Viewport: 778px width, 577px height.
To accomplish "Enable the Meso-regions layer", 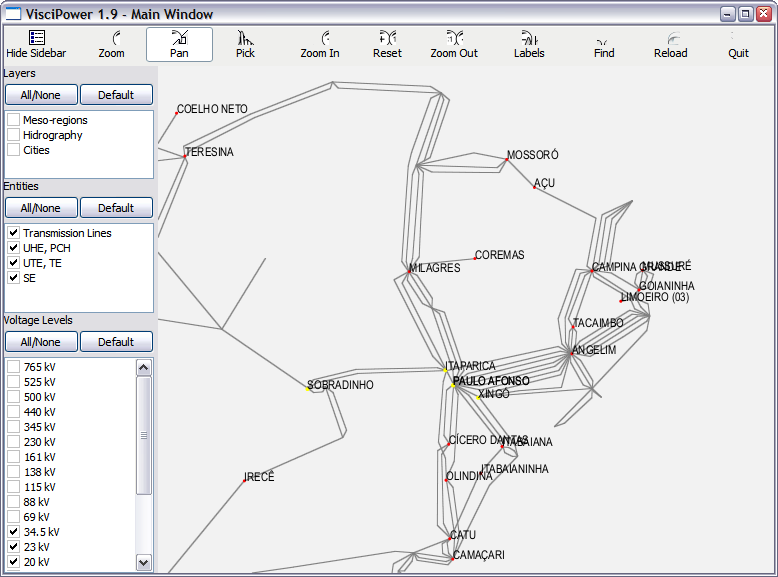I will coord(14,120).
